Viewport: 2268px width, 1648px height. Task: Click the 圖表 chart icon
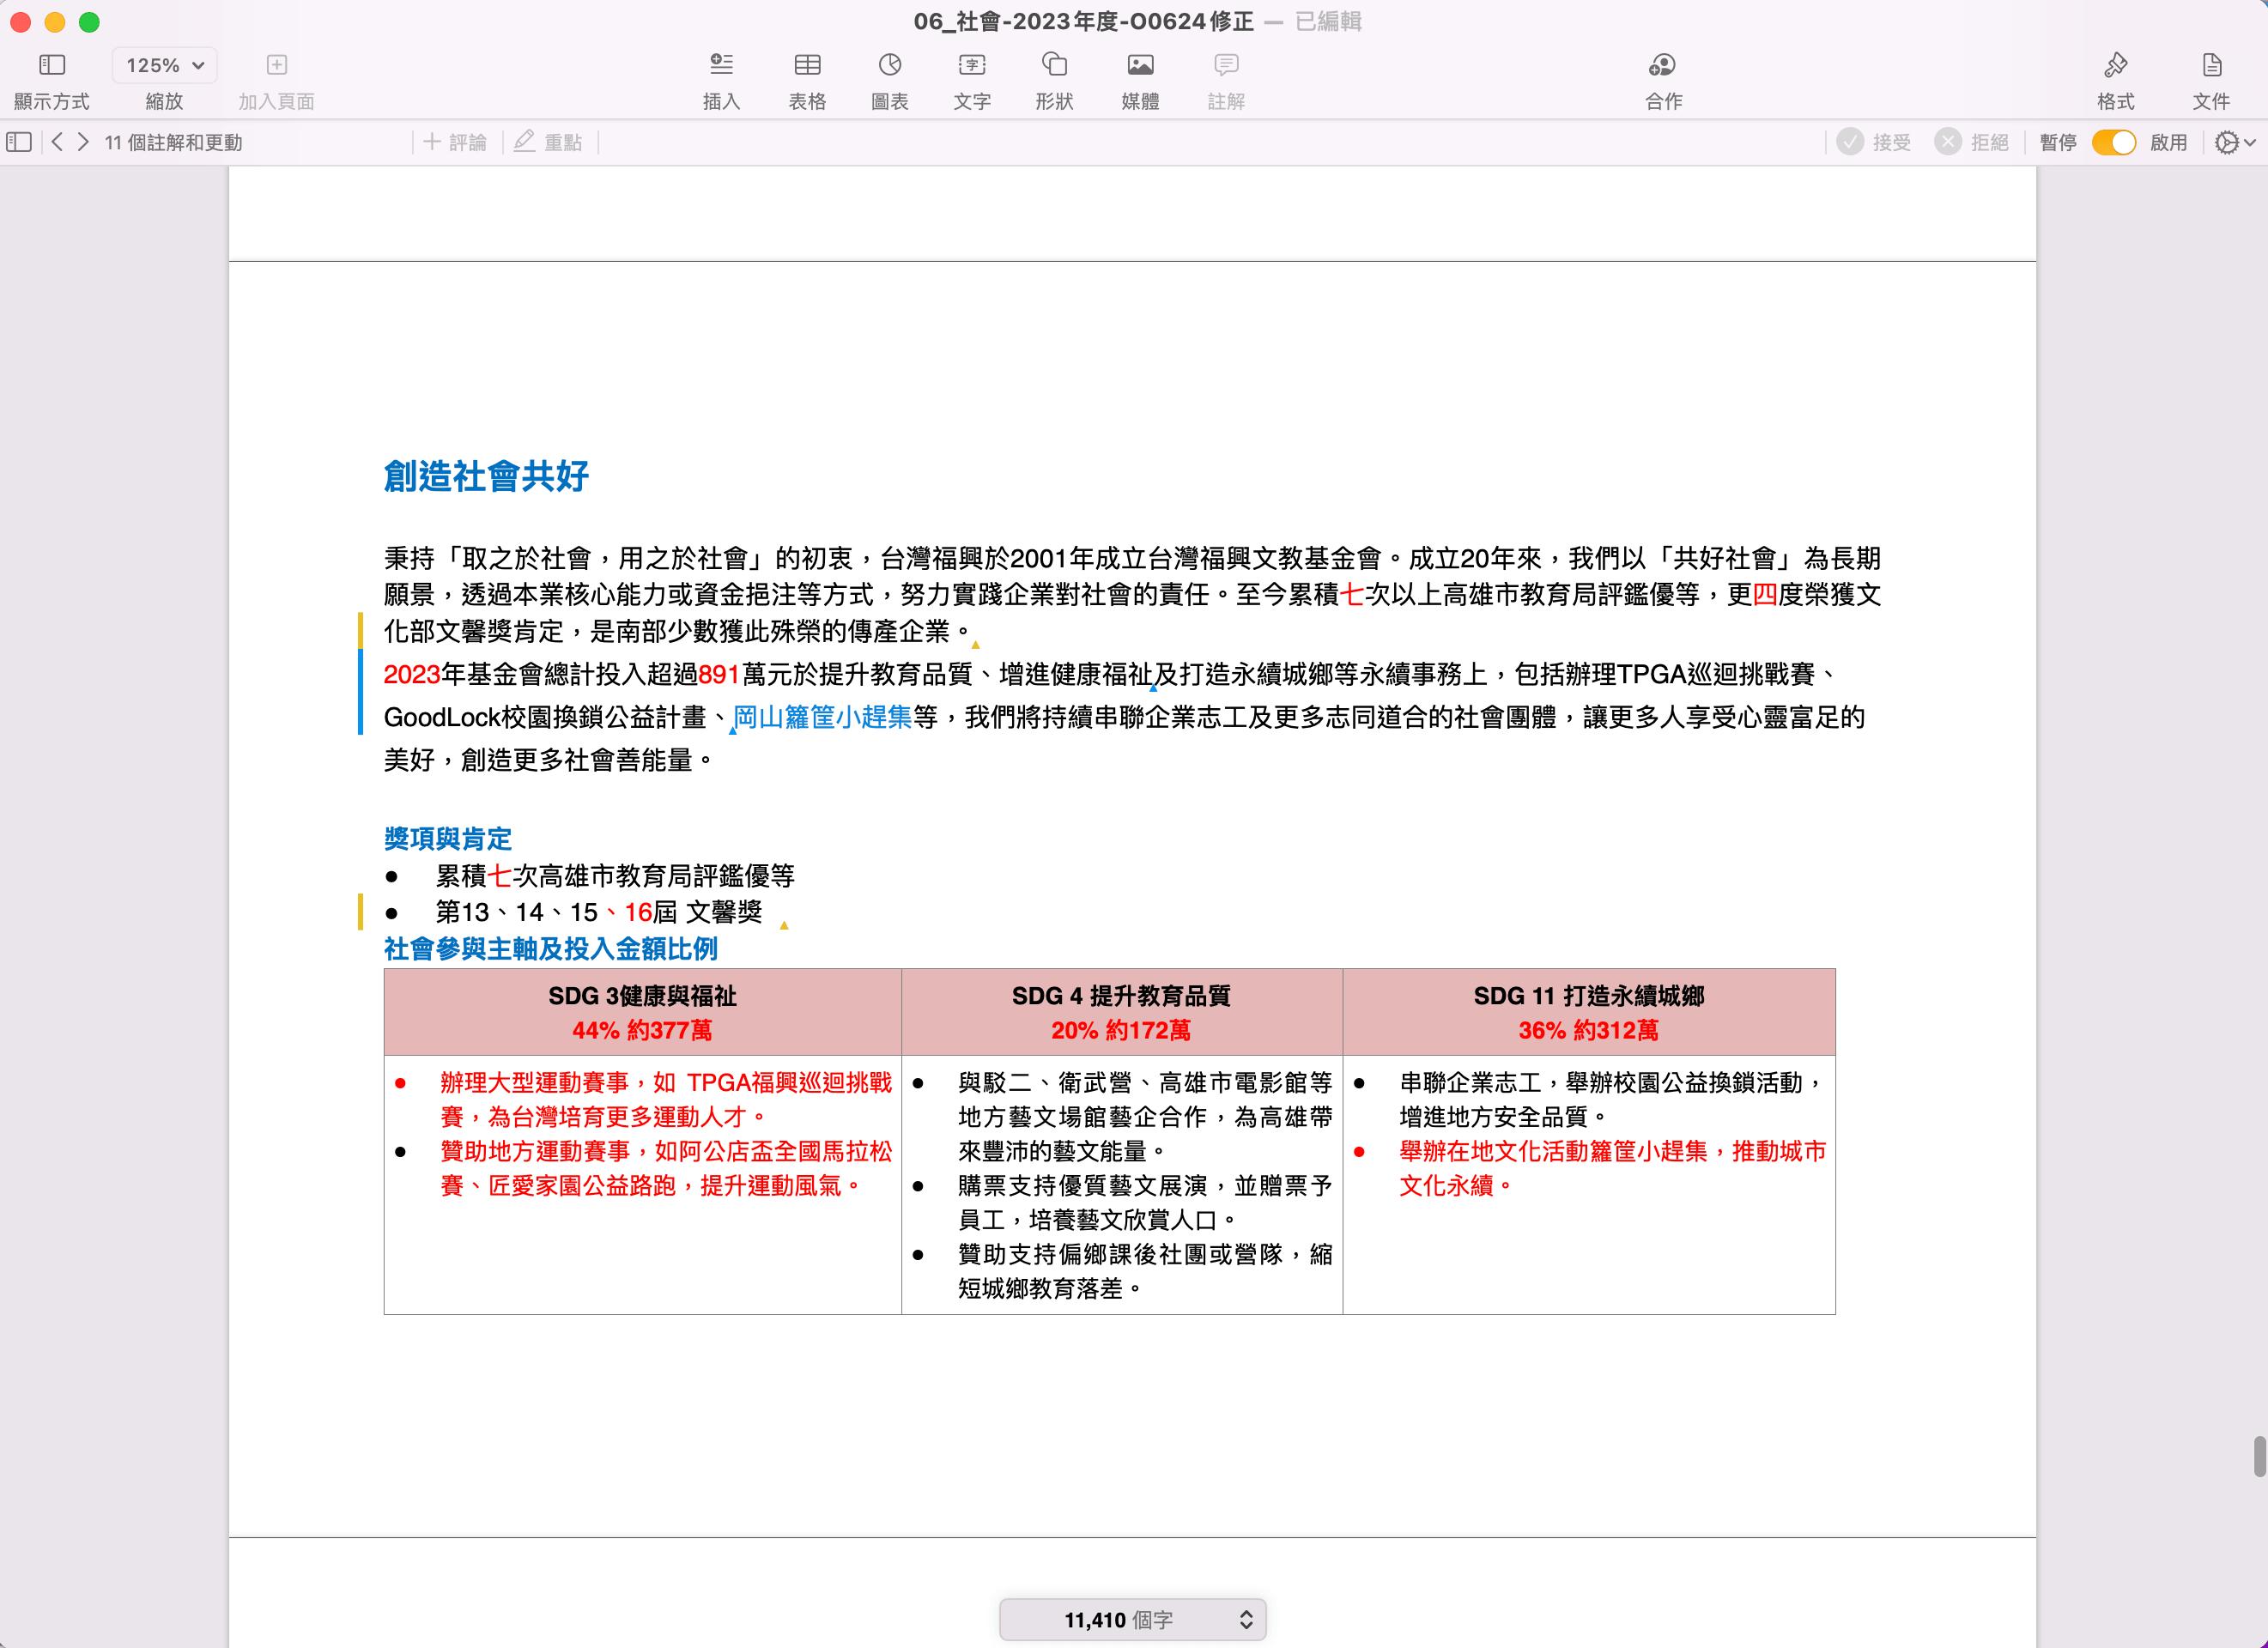click(x=890, y=65)
